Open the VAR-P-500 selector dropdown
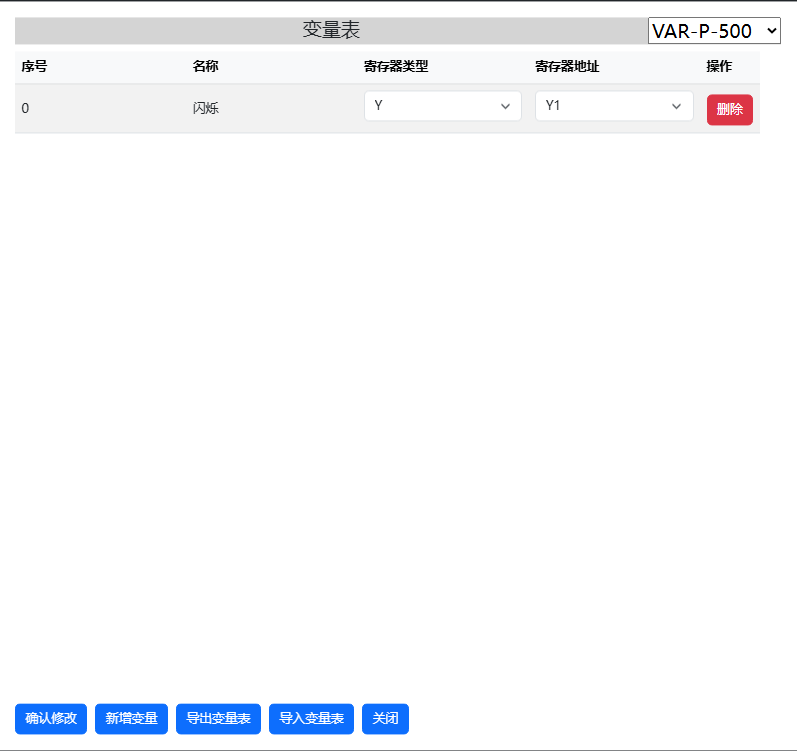This screenshot has width=797, height=751. pos(713,31)
